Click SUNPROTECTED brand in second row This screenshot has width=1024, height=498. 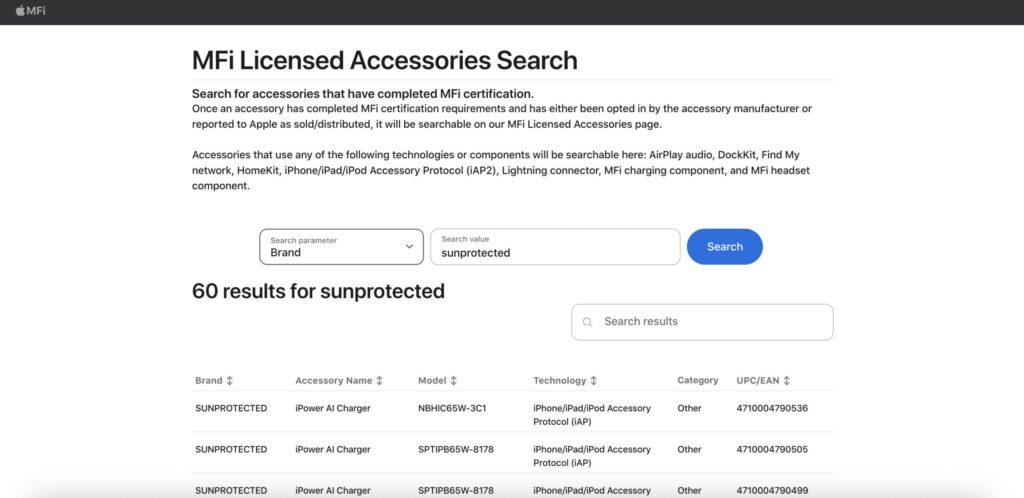(231, 450)
